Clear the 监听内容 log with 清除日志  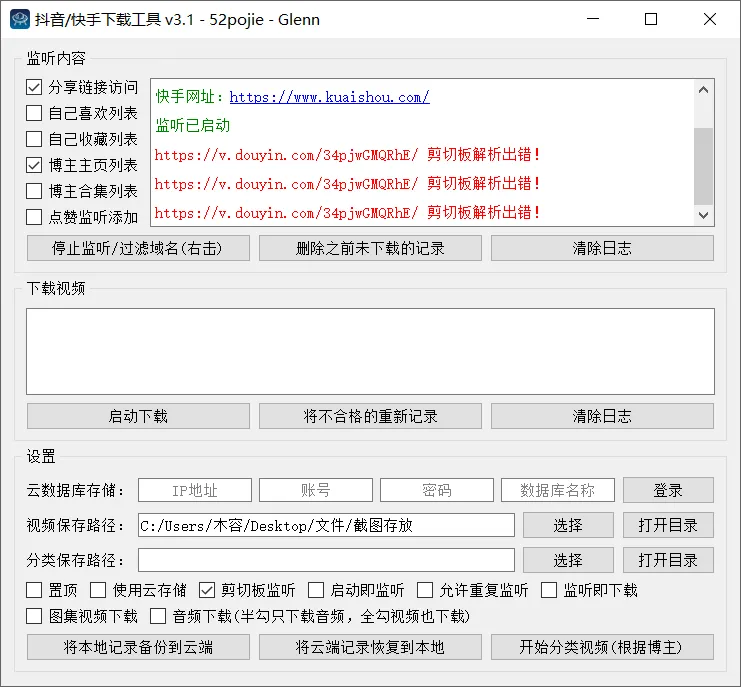click(602, 248)
